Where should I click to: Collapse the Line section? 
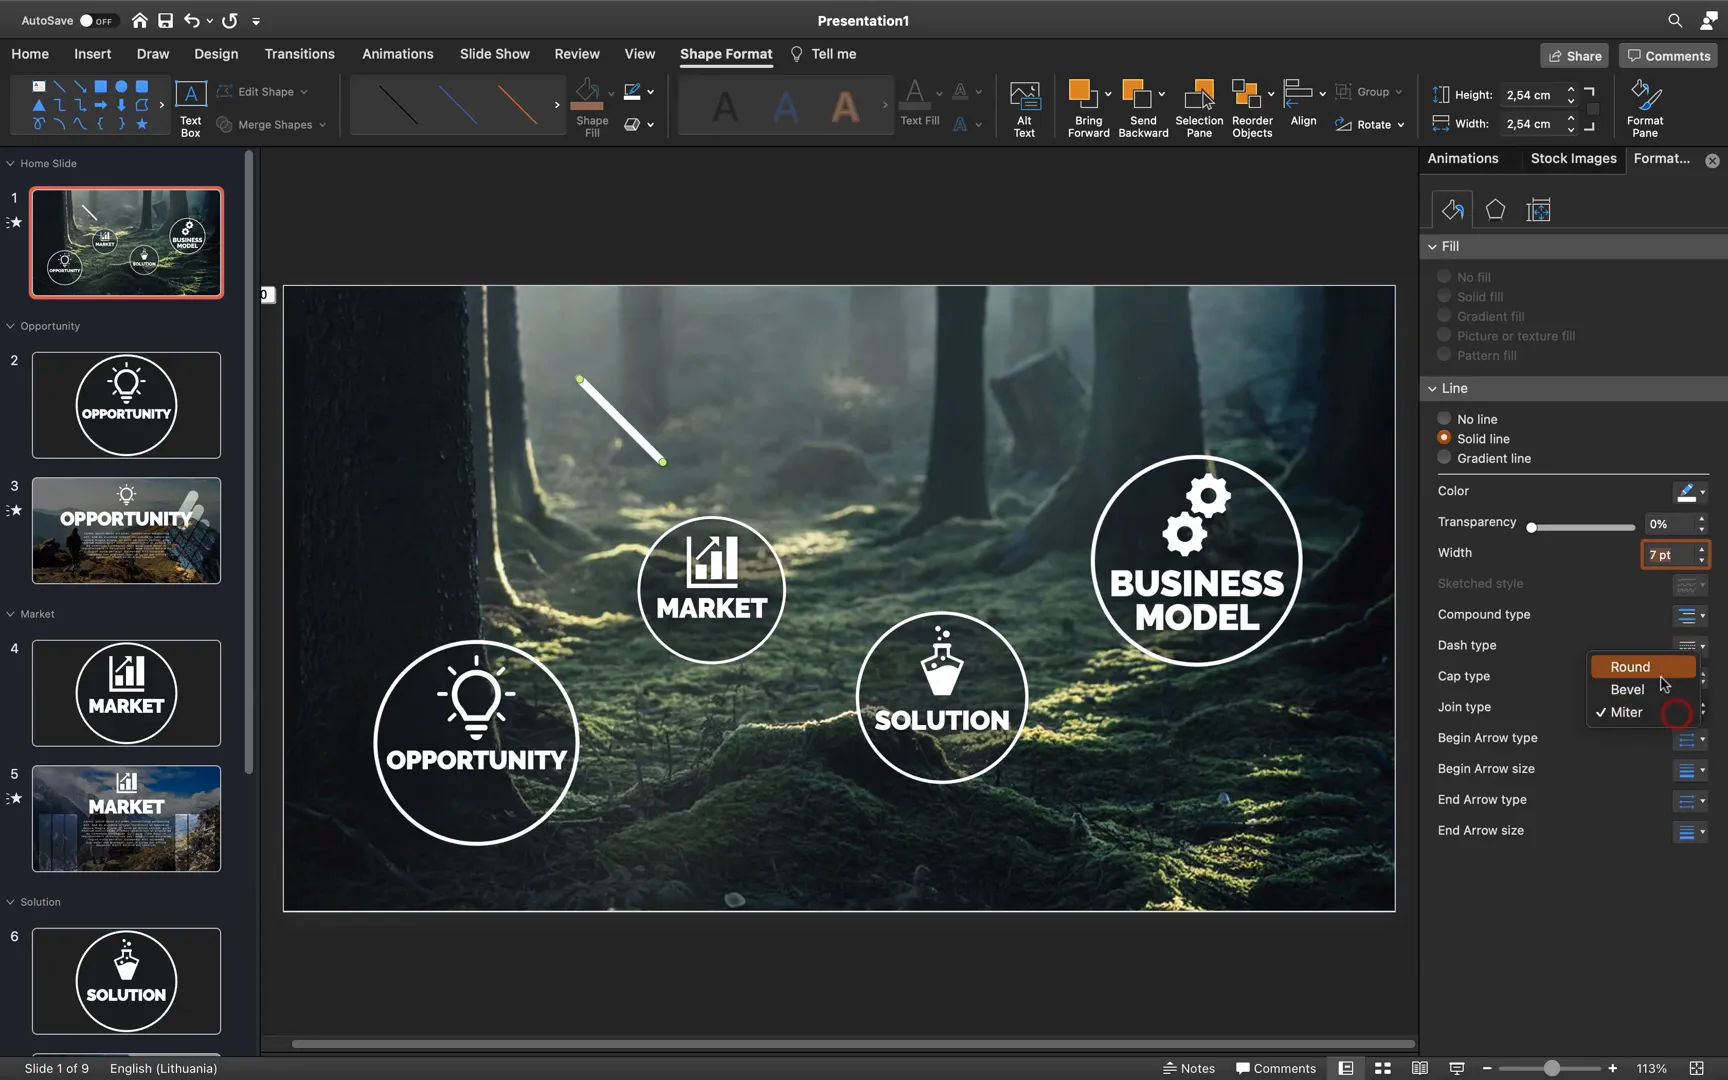[1432, 388]
